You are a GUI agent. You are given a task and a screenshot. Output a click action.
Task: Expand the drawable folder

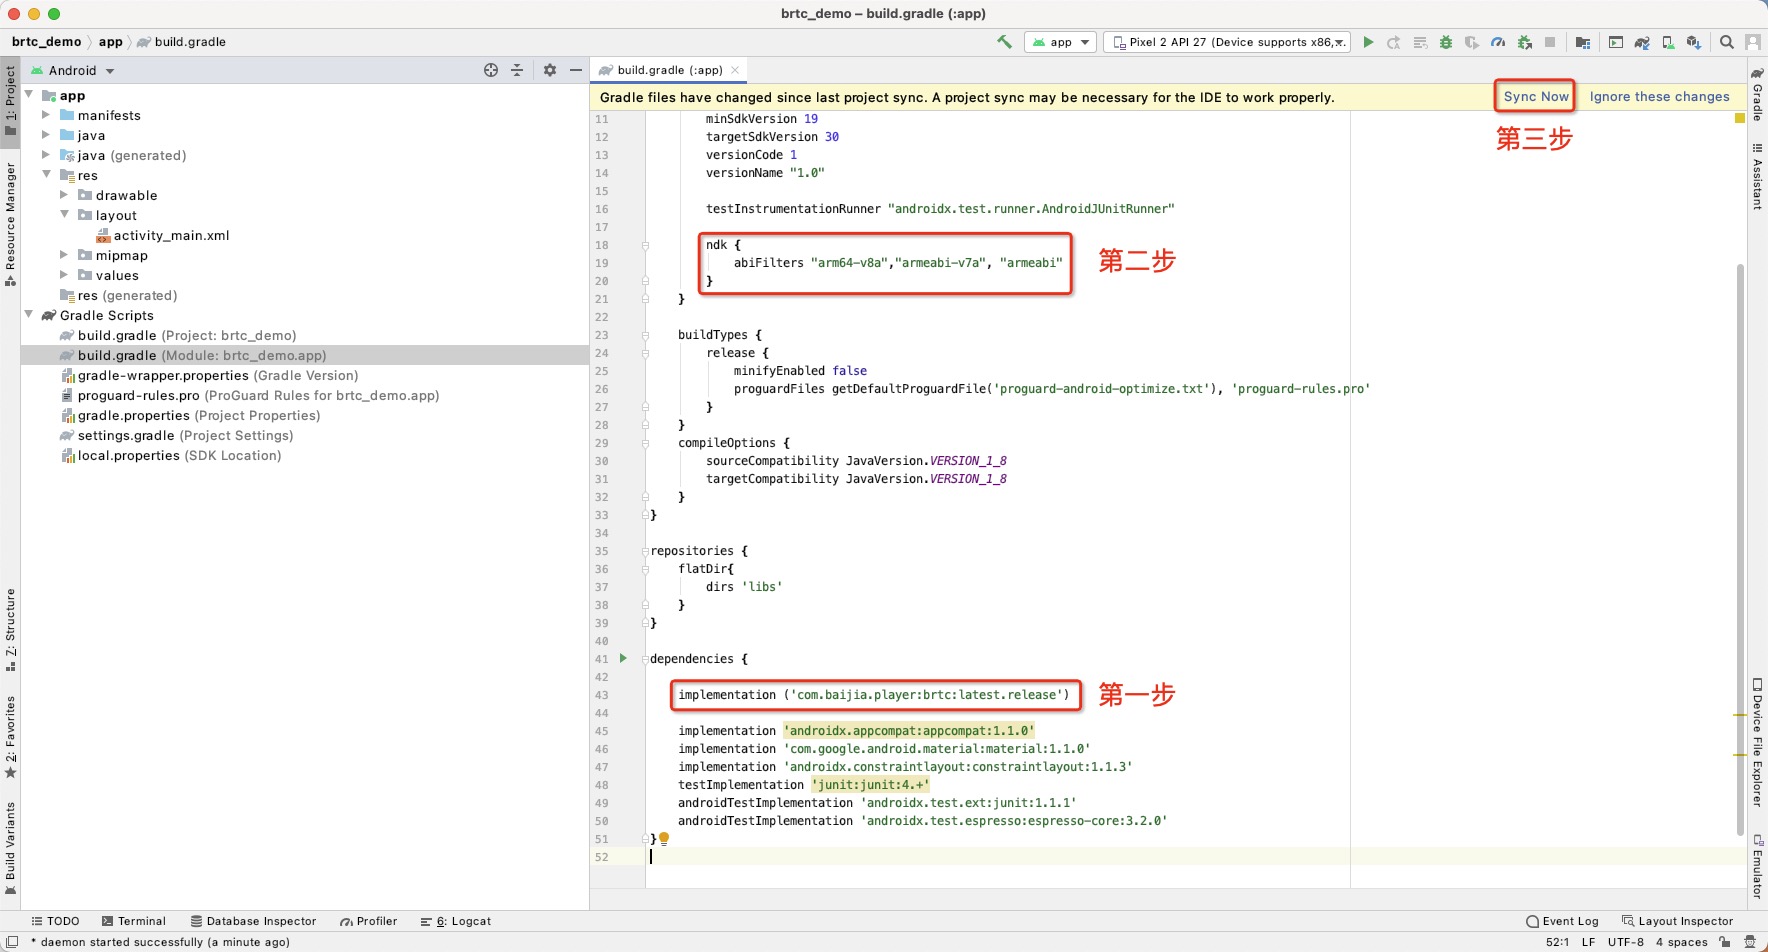pos(64,195)
